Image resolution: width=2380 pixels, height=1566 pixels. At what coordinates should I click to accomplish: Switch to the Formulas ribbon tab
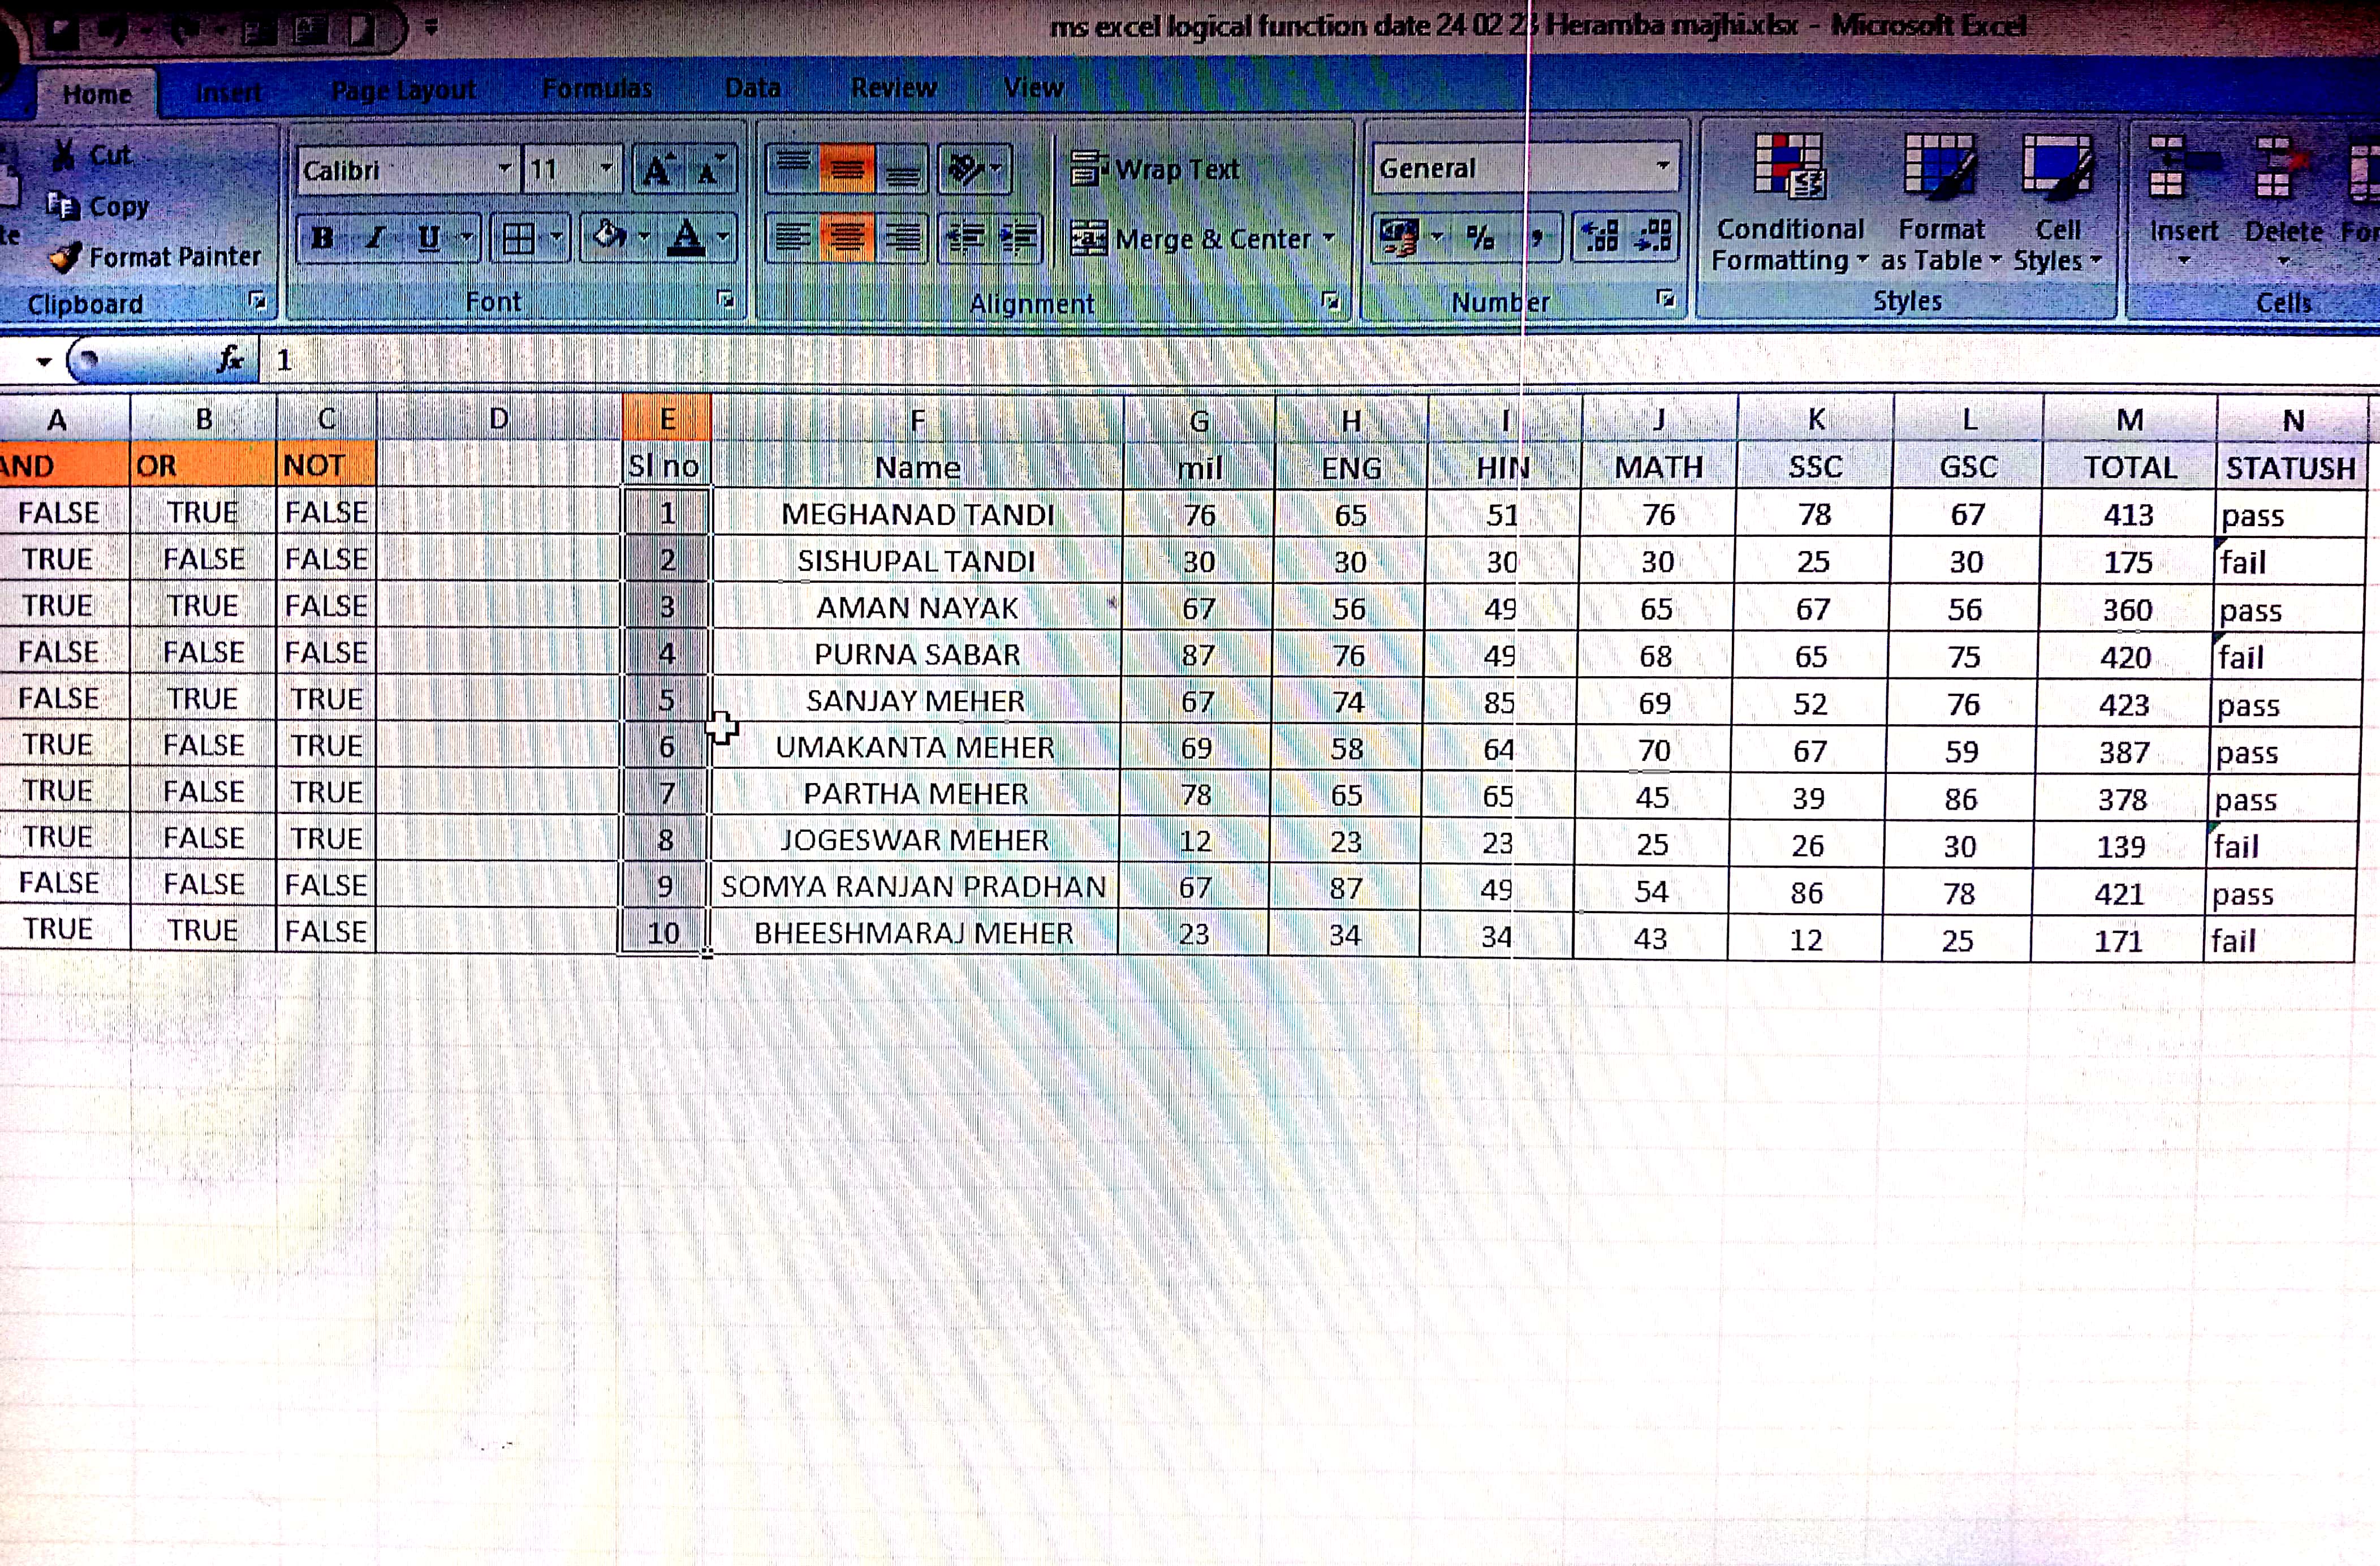coord(597,89)
